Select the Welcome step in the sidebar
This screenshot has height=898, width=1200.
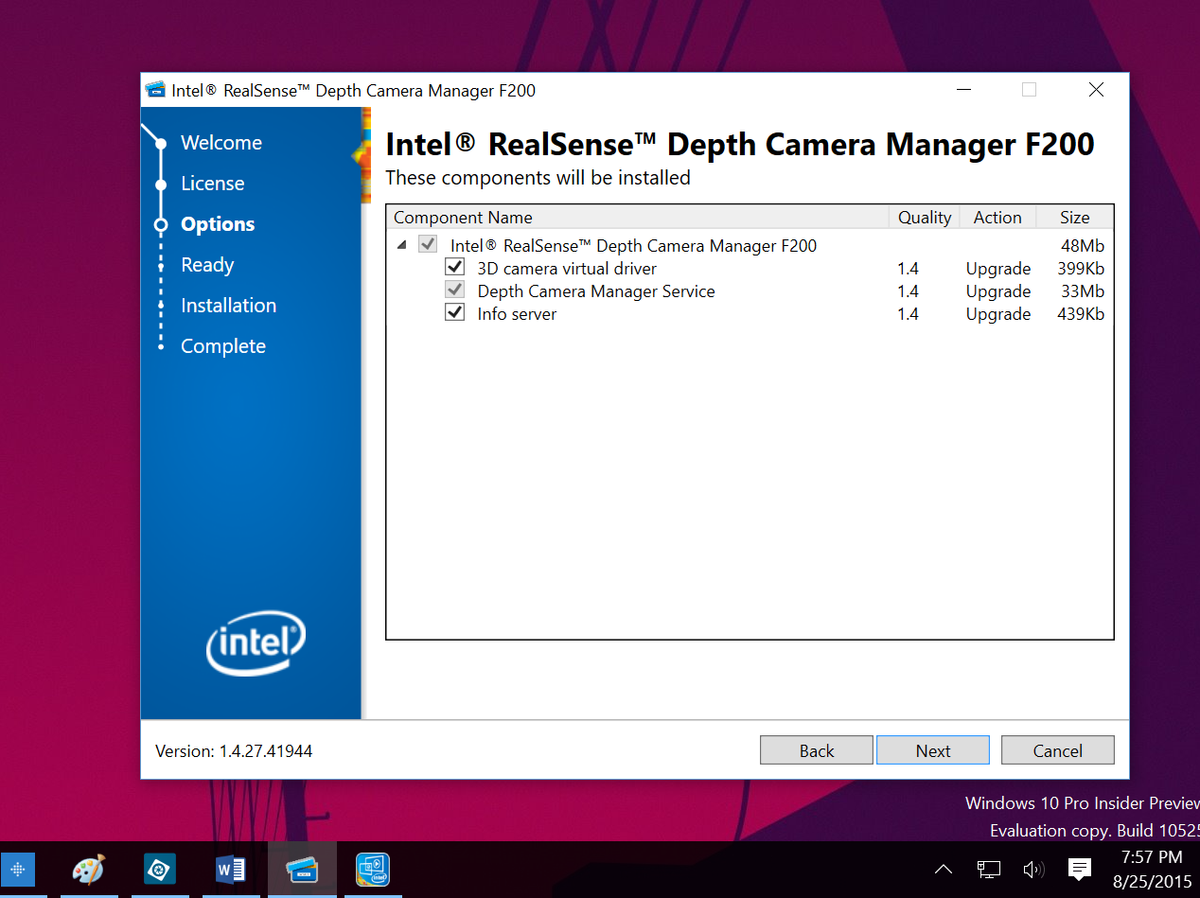click(x=221, y=142)
